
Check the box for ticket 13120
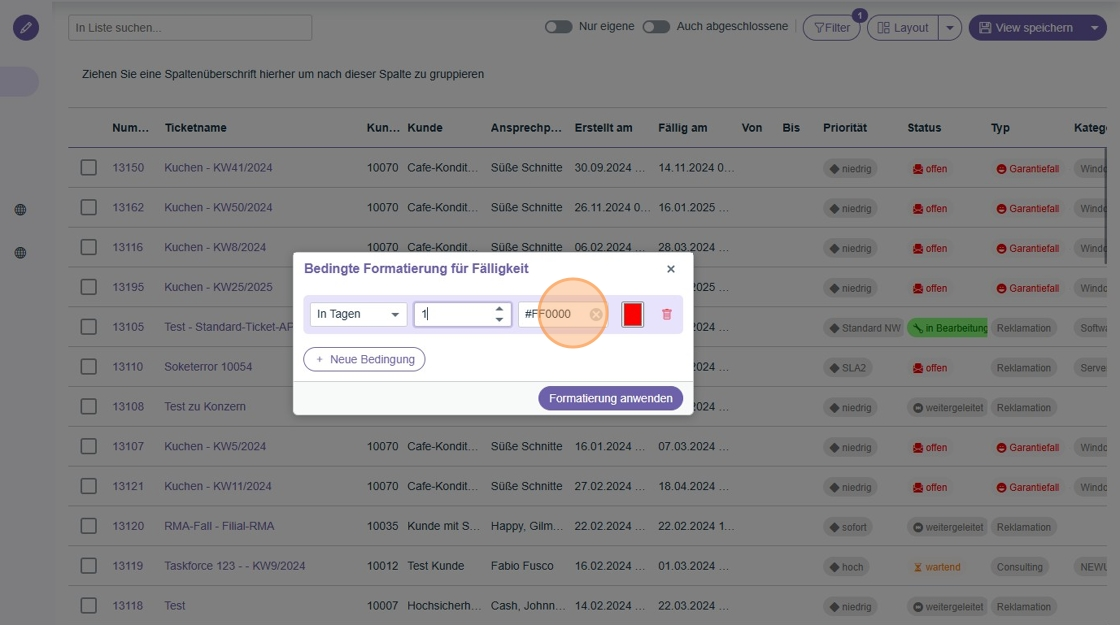(89, 526)
